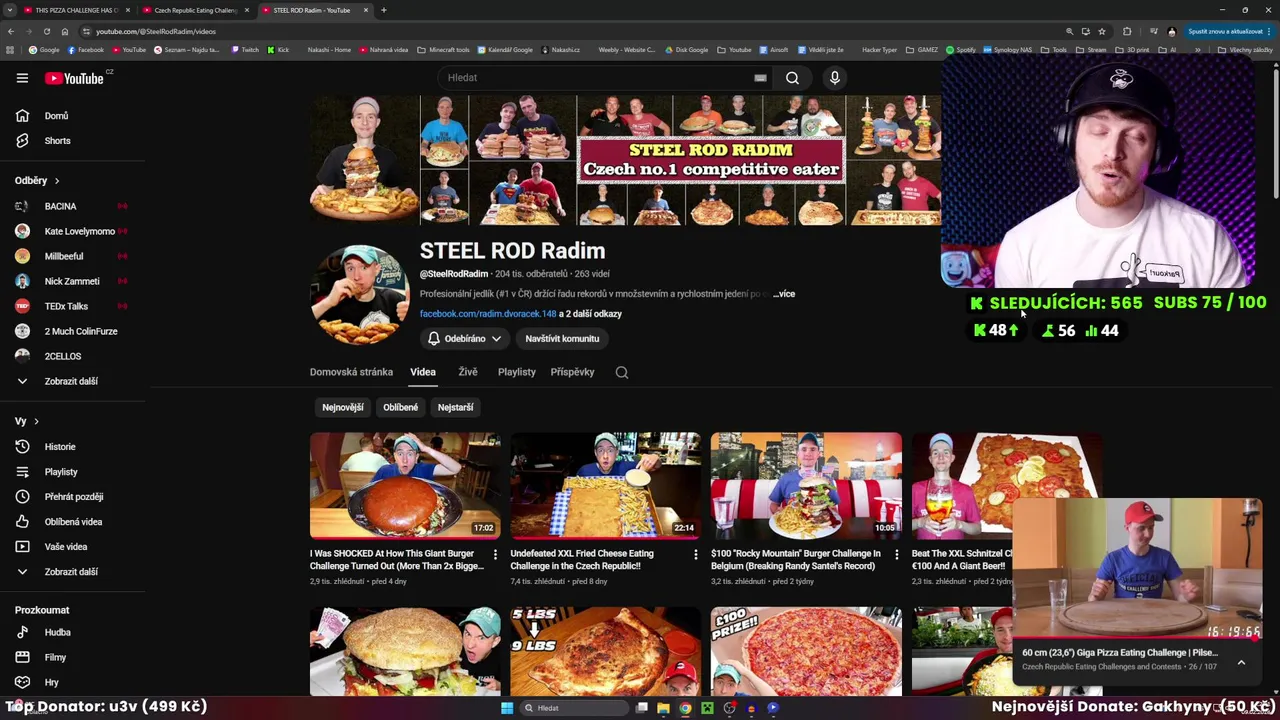The image size is (1280, 720).
Task: Open options menu for Fried Cheese video
Action: click(696, 554)
